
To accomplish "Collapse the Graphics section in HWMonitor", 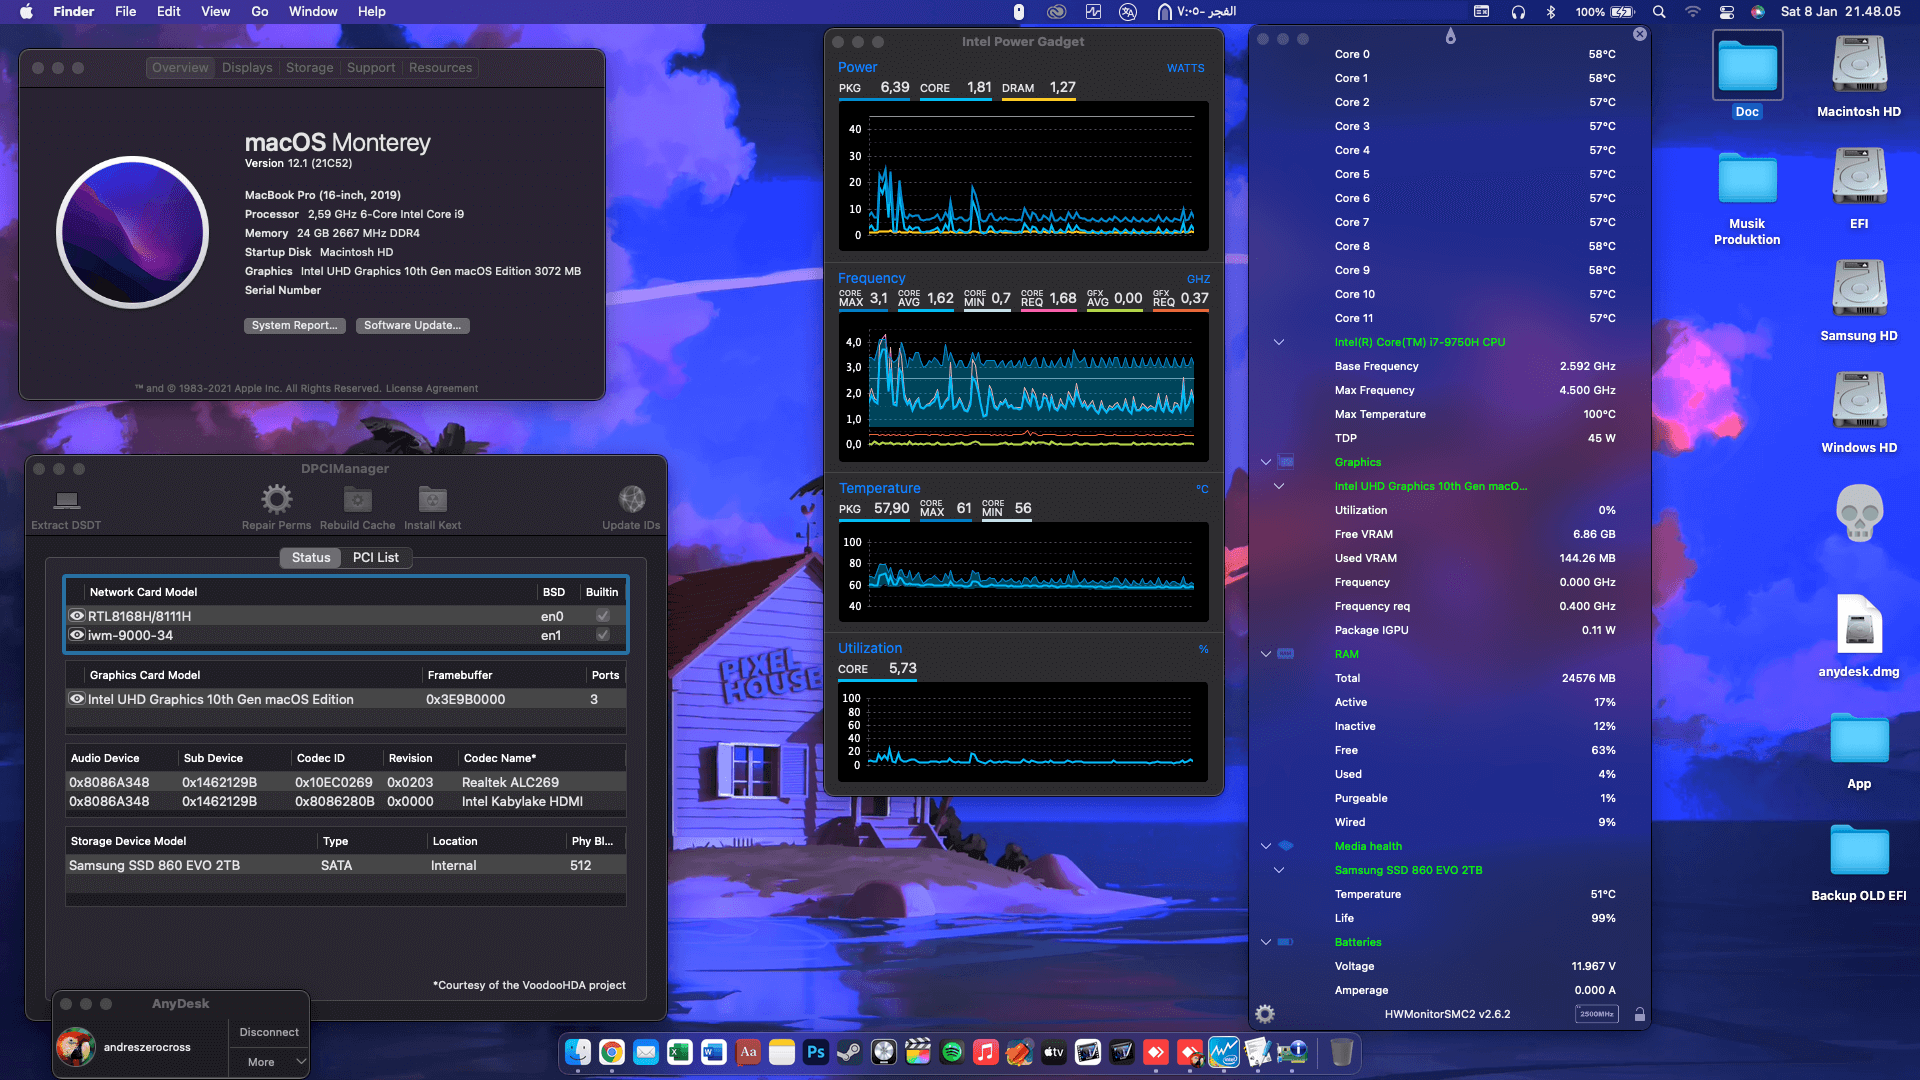I will 1266,462.
